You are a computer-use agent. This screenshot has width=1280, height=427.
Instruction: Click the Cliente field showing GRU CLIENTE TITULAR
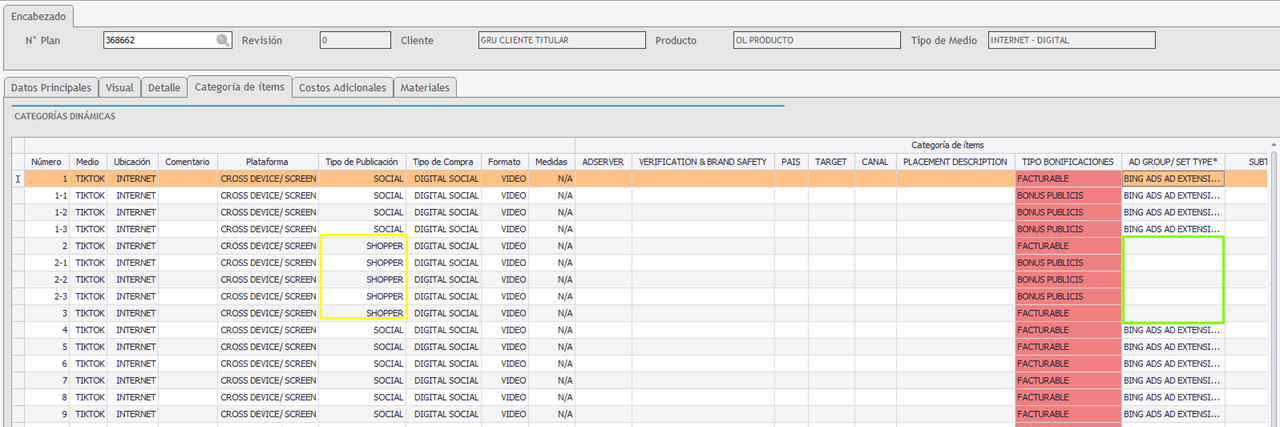(x=562, y=40)
